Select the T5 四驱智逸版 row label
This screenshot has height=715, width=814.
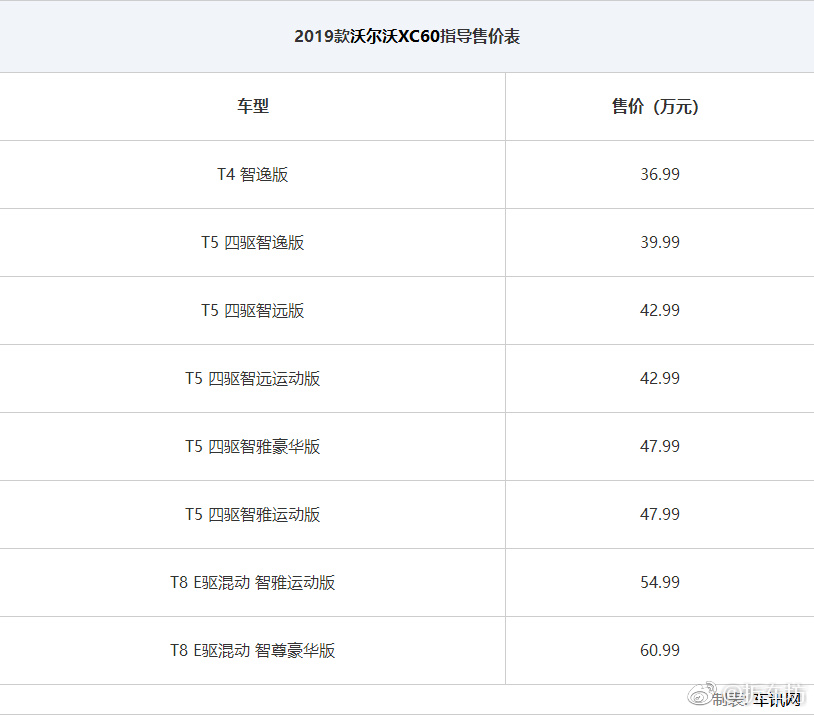(252, 242)
